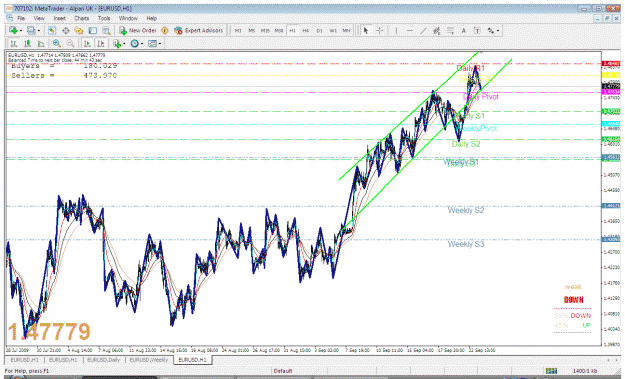Expand the Profiles dropdown arrow
625x379 pixels.
[x=39, y=31]
